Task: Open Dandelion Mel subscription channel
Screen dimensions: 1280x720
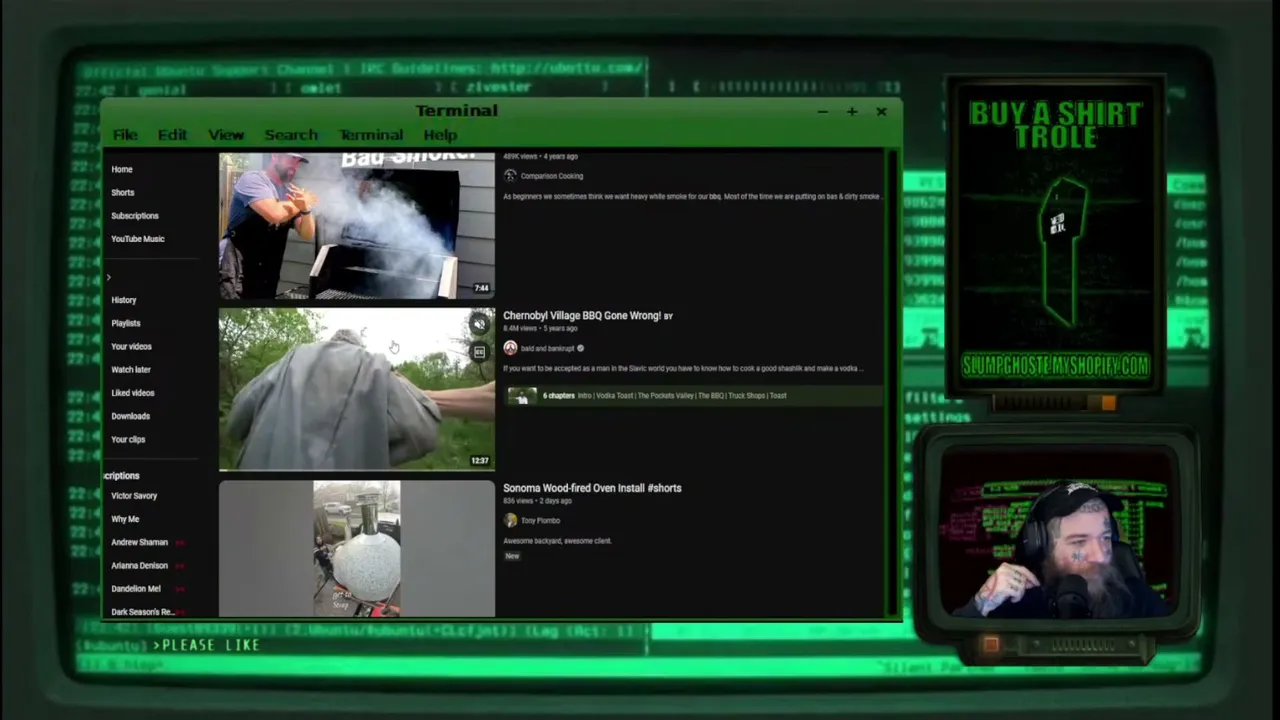Action: tap(136, 589)
